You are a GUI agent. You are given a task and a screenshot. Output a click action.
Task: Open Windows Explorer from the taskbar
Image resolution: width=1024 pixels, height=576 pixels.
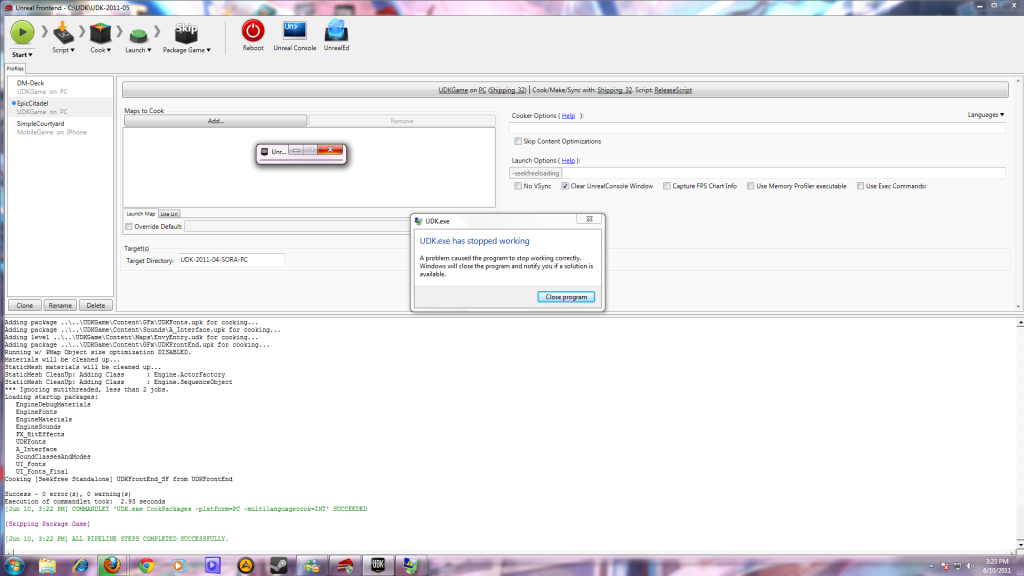[47, 566]
